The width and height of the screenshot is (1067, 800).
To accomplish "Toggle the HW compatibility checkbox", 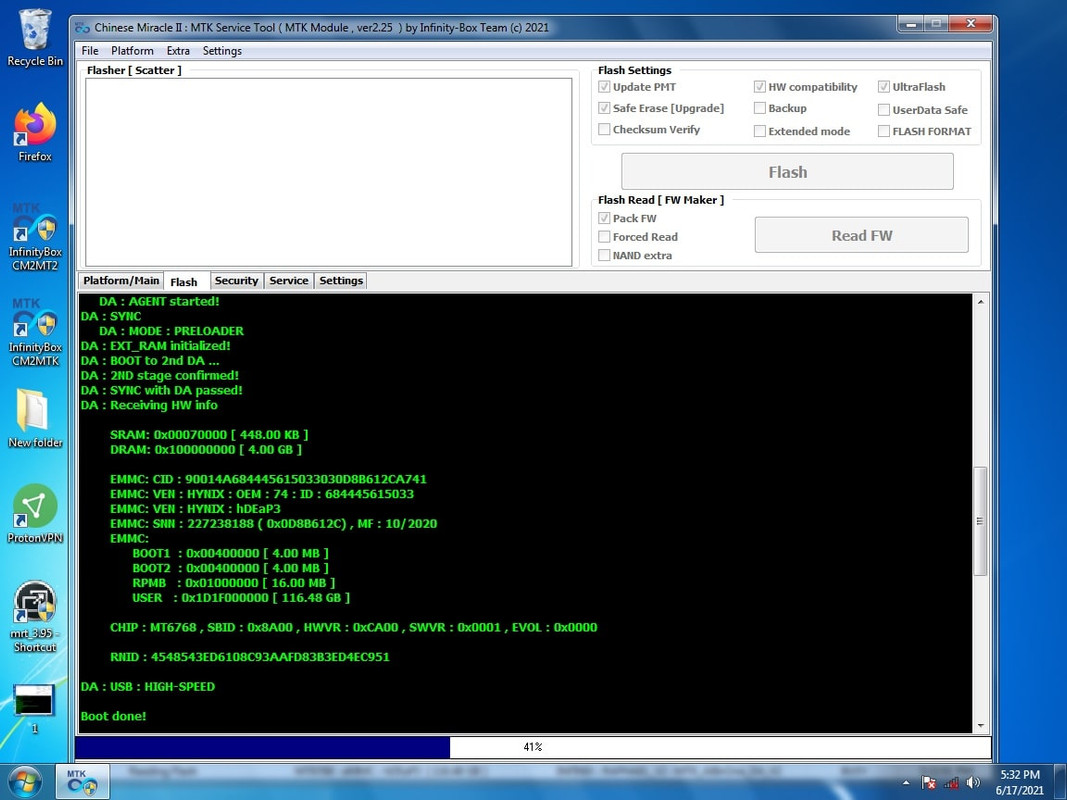I will pyautogui.click(x=760, y=87).
